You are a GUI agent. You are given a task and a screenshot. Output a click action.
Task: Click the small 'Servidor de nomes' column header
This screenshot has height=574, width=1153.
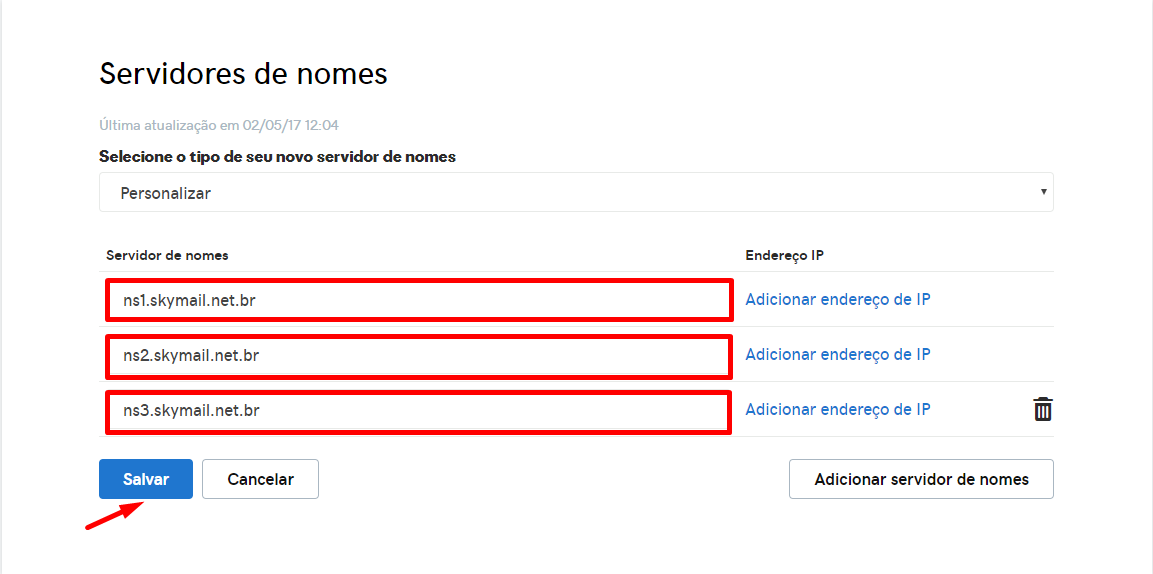click(167, 255)
